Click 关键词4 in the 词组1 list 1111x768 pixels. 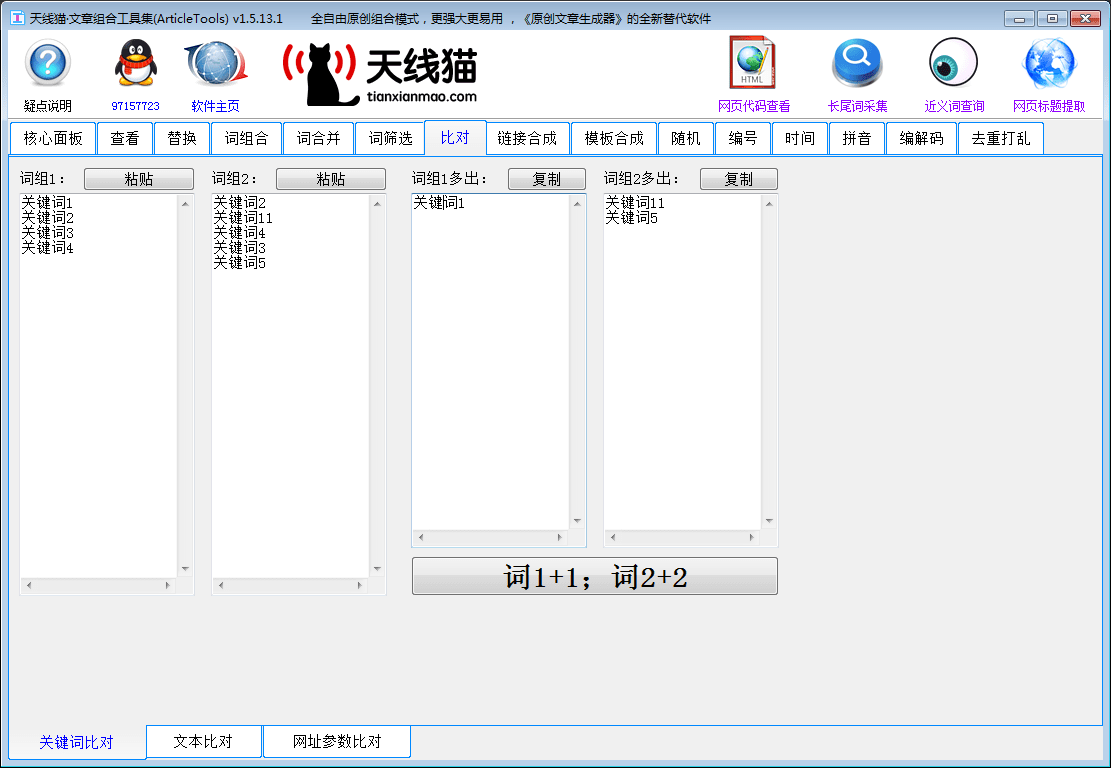47,248
